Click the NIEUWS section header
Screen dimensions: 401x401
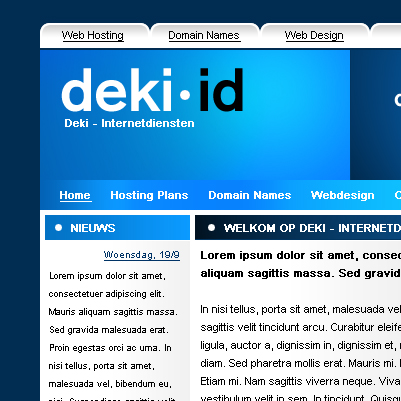117,228
